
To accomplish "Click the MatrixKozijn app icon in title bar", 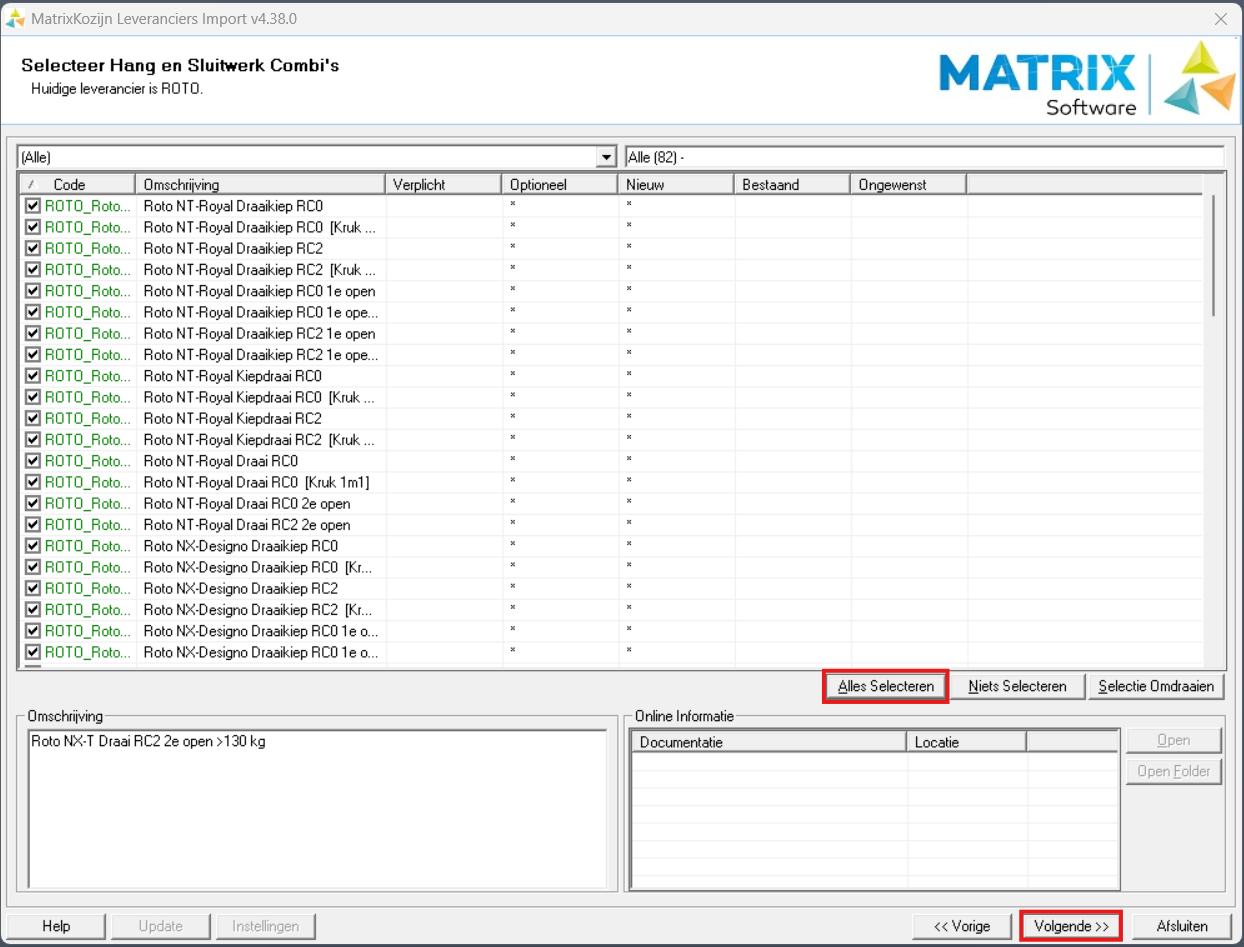I will pos(15,18).
